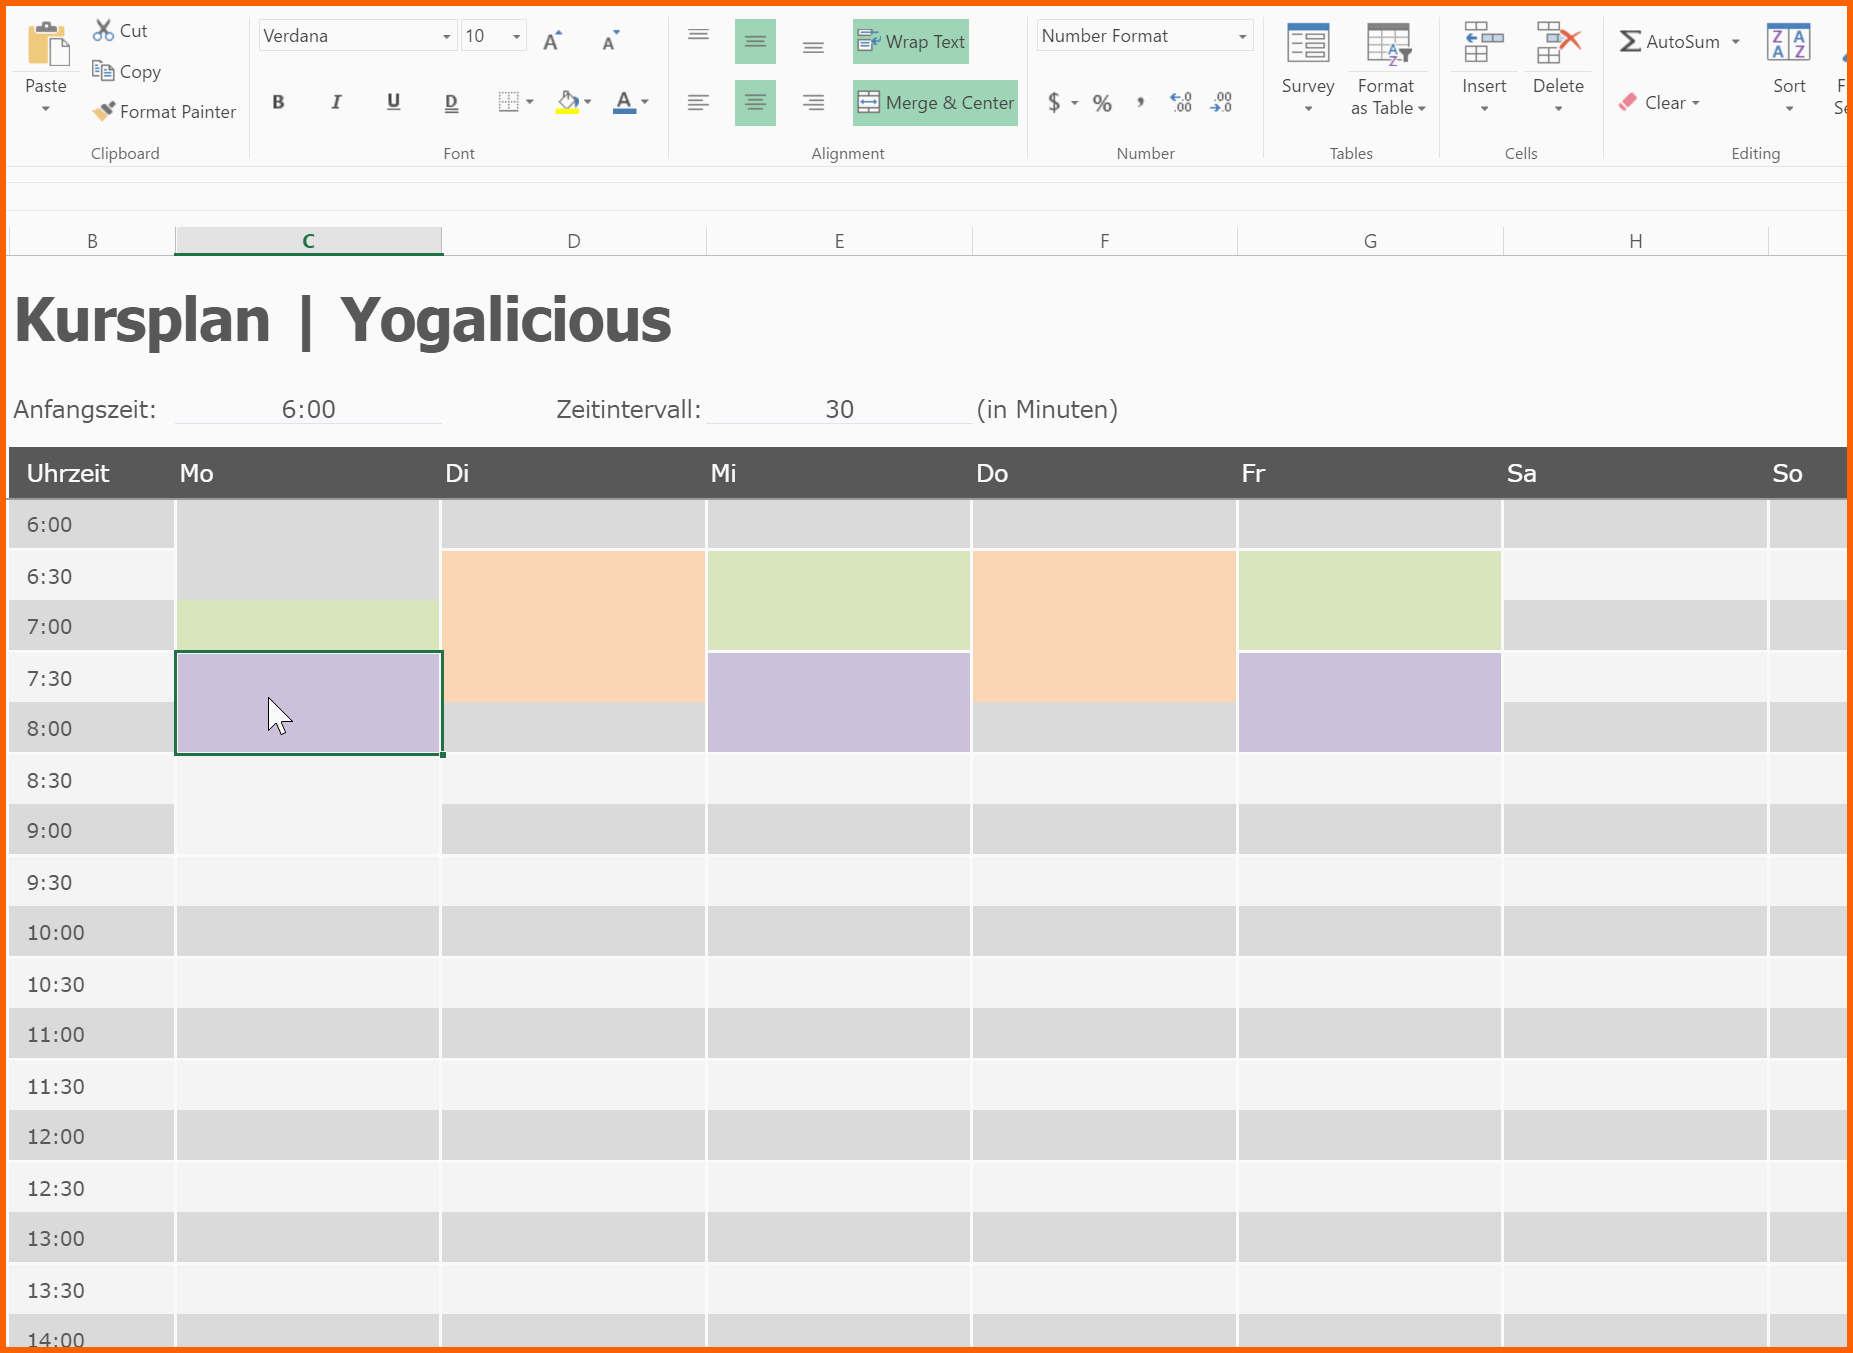Apply the blue font color

624,102
